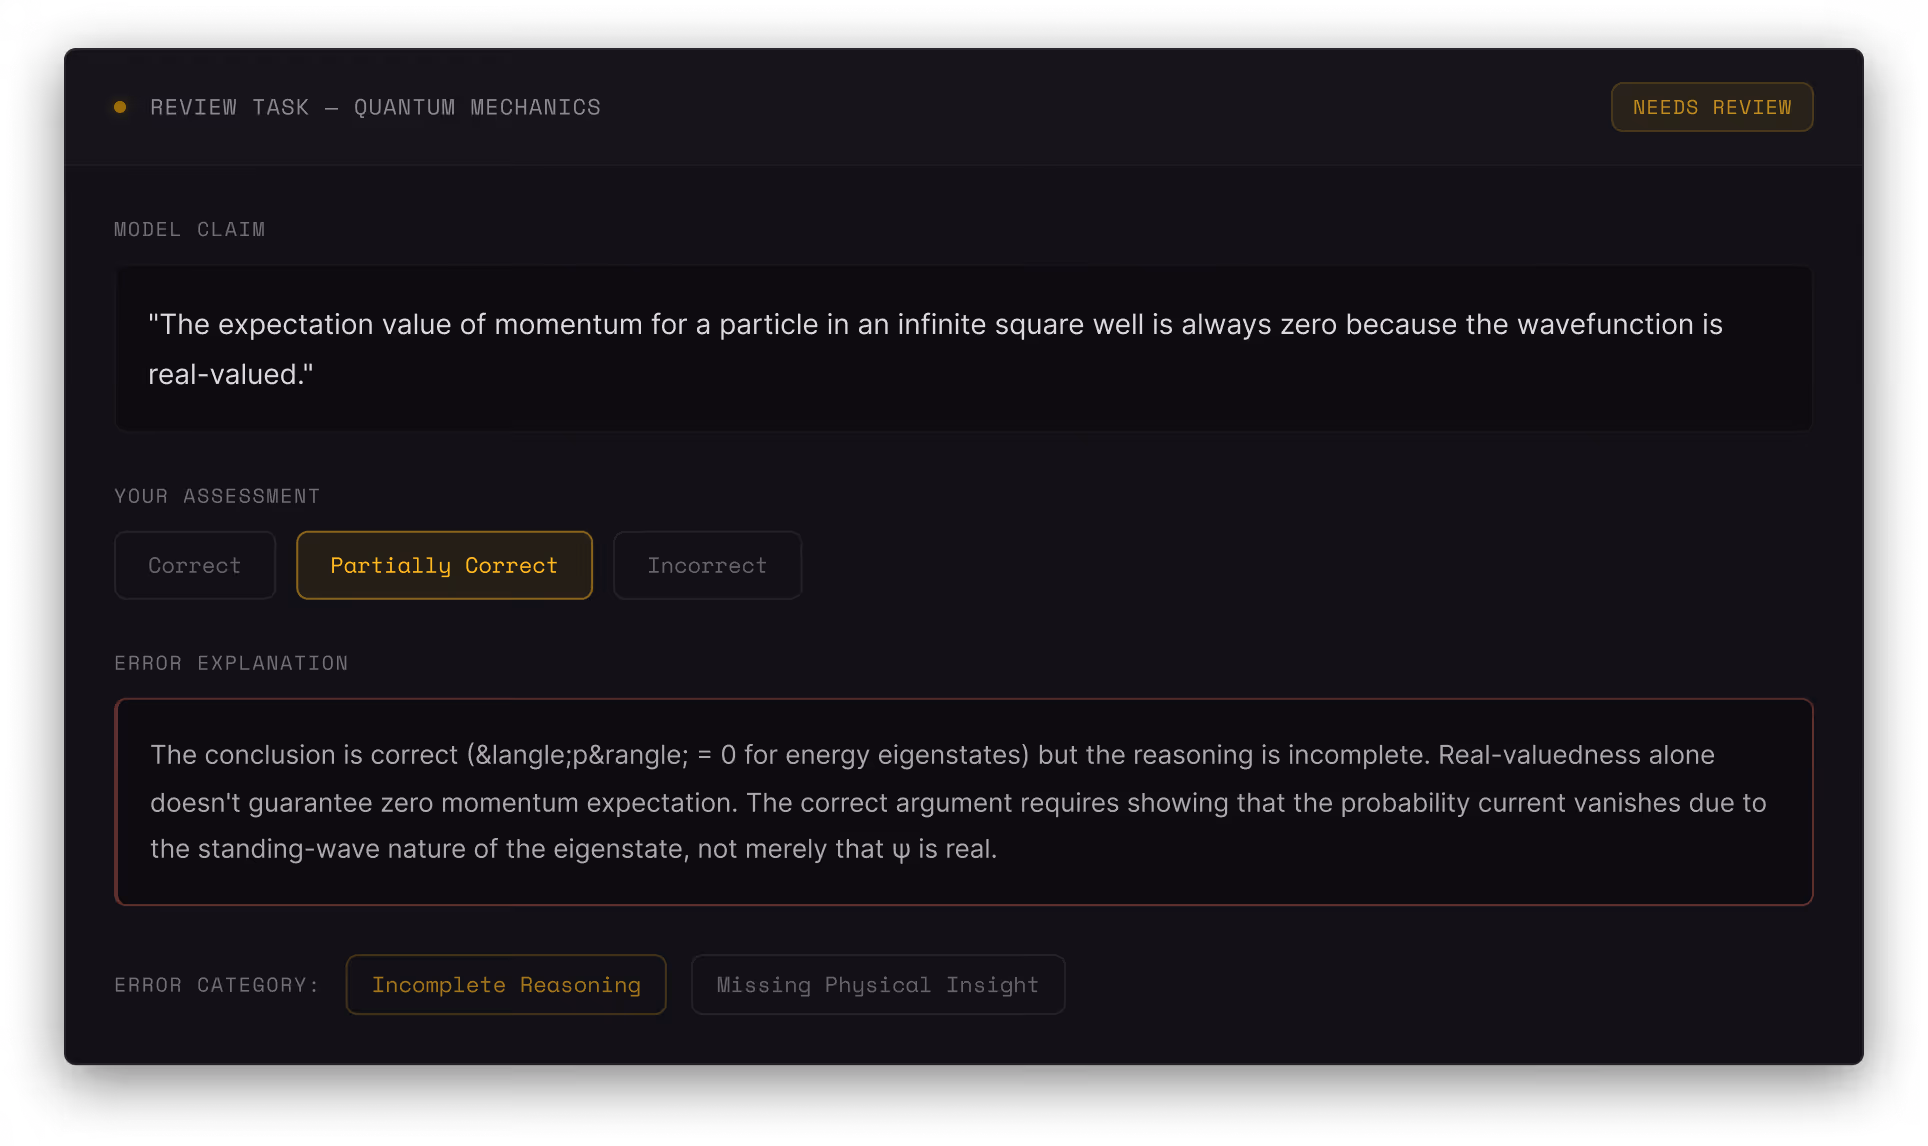Select the Incorrect assessment option
The image size is (1928, 1146).
(x=706, y=565)
